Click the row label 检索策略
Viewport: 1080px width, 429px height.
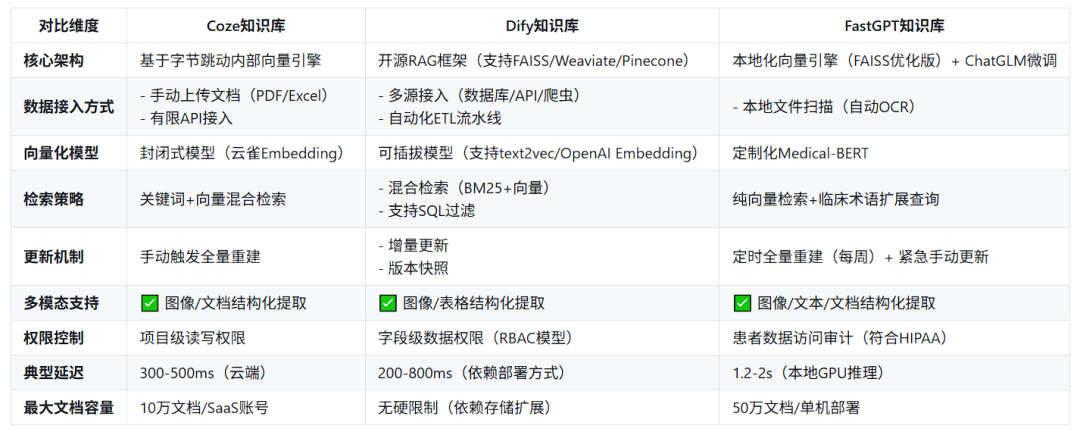[53, 200]
